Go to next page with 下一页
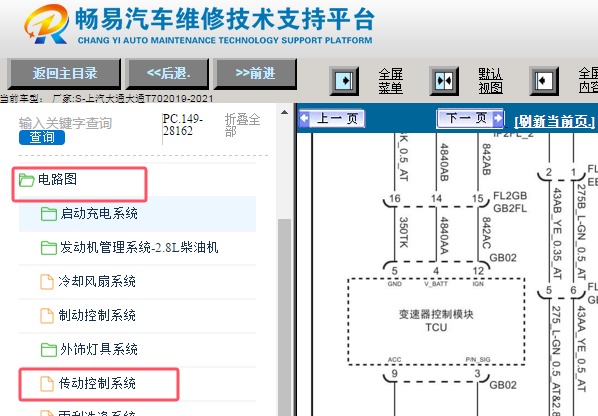 tap(470, 118)
